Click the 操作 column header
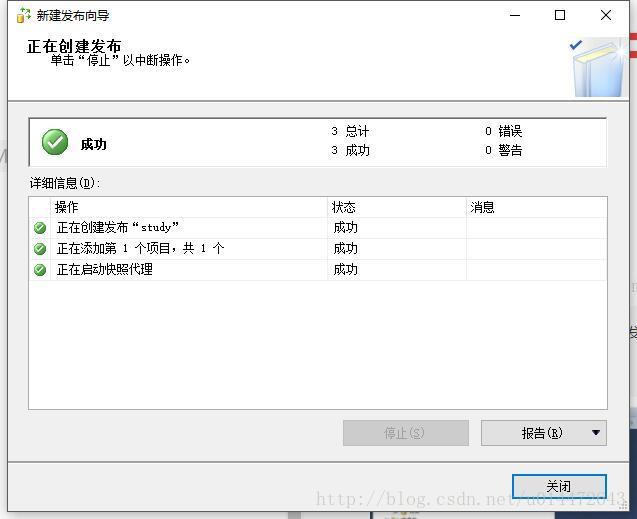Viewport: 637px width, 519px height. pyautogui.click(x=189, y=207)
